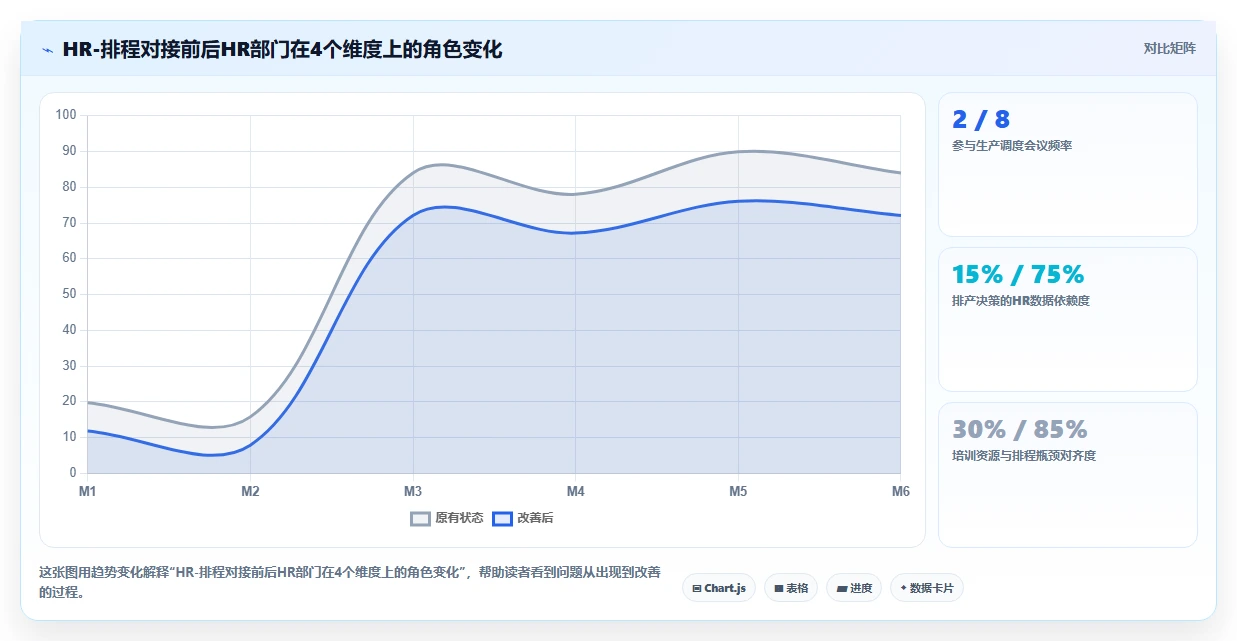Click the lightning icon beside the title
Viewport: 1237px width, 641px height.
(47, 49)
